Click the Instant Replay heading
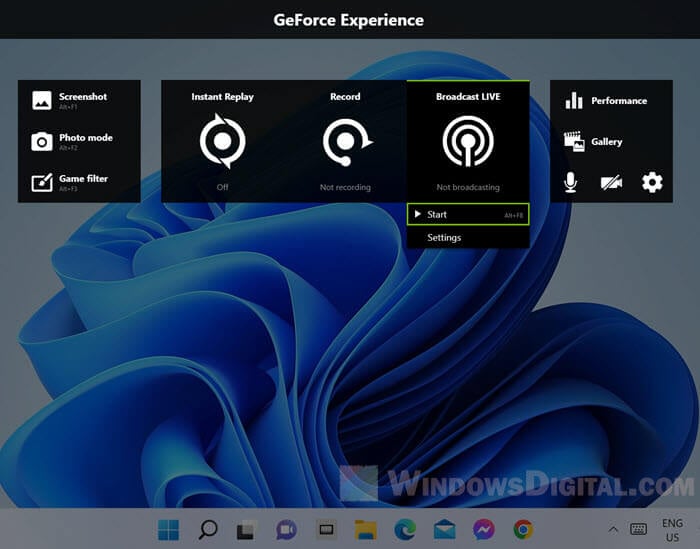This screenshot has width=700, height=549. [222, 97]
